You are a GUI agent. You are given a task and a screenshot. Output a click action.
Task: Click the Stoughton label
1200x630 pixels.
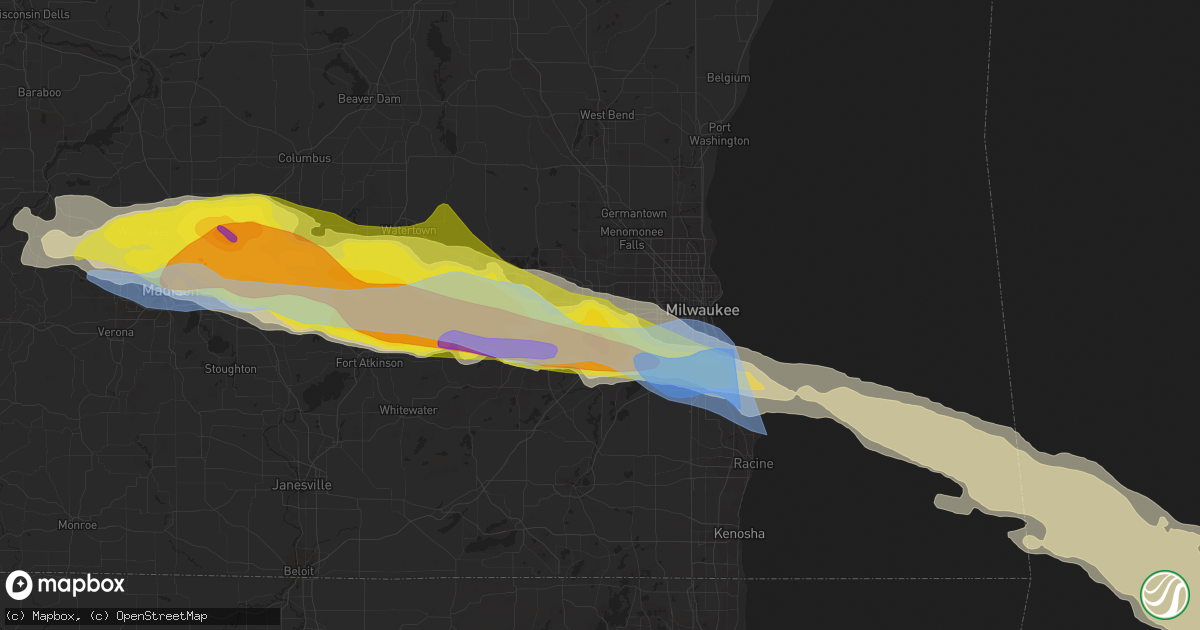[x=230, y=369]
